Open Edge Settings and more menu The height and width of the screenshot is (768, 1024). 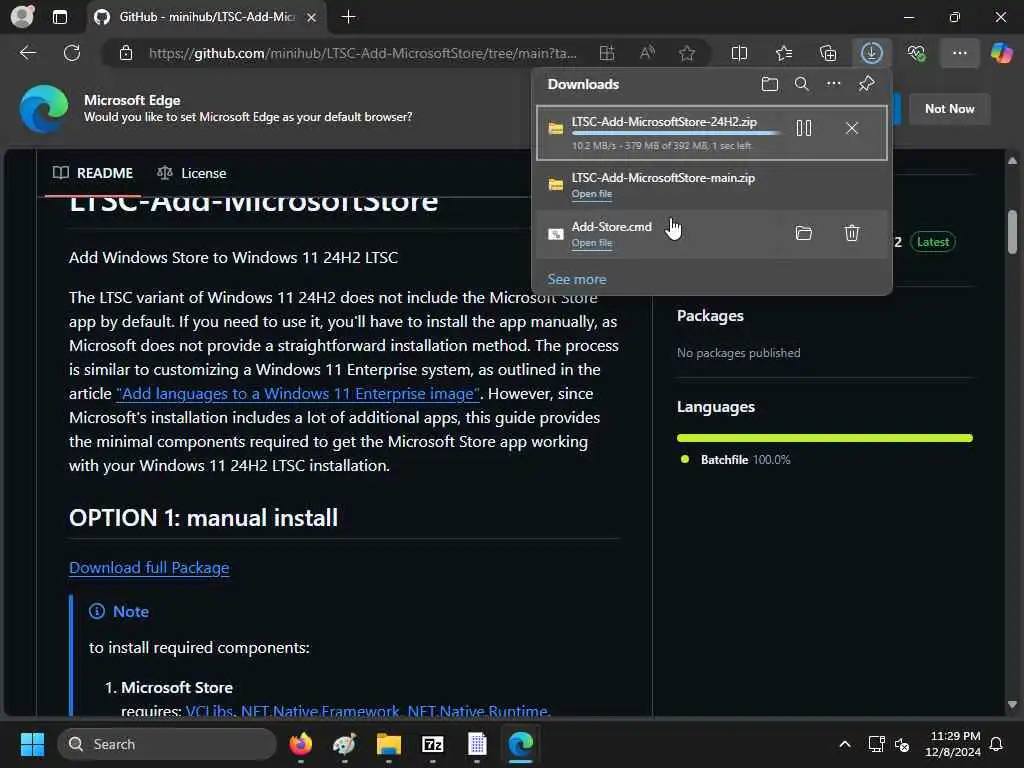[x=959, y=53]
